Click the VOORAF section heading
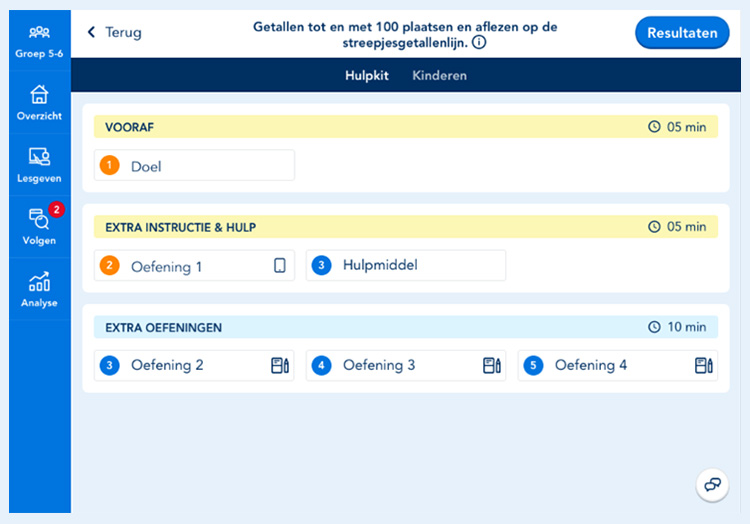The height and width of the screenshot is (524, 750). 130,127
